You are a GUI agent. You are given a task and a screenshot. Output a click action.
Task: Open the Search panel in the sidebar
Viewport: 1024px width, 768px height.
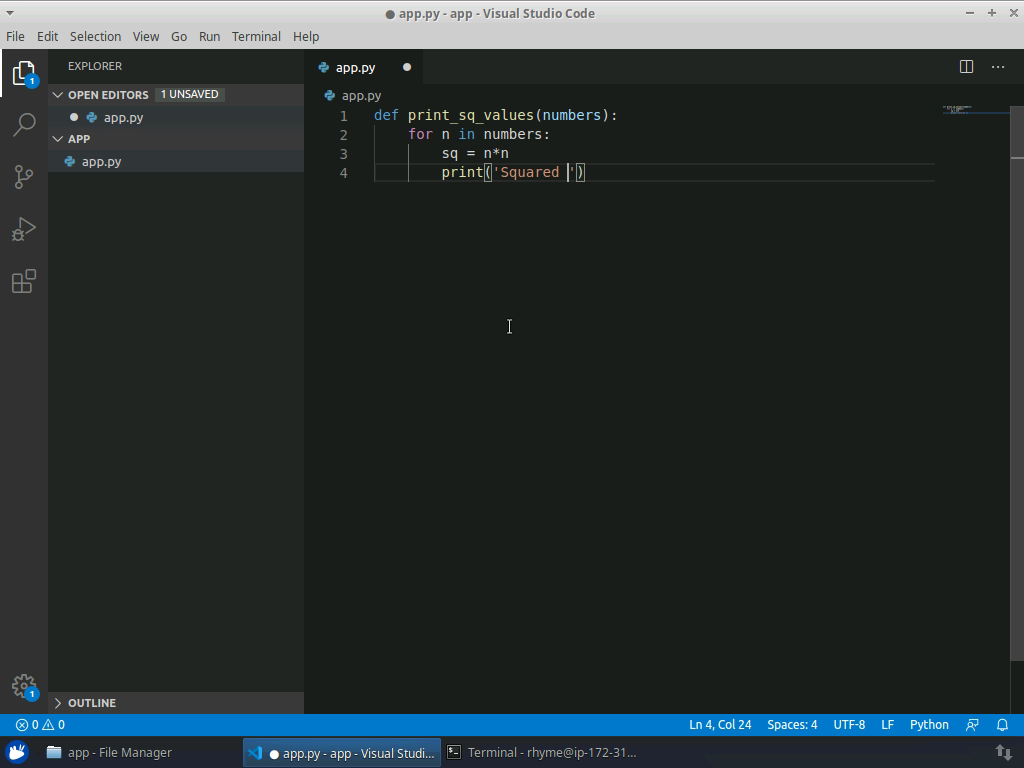[x=23, y=125]
